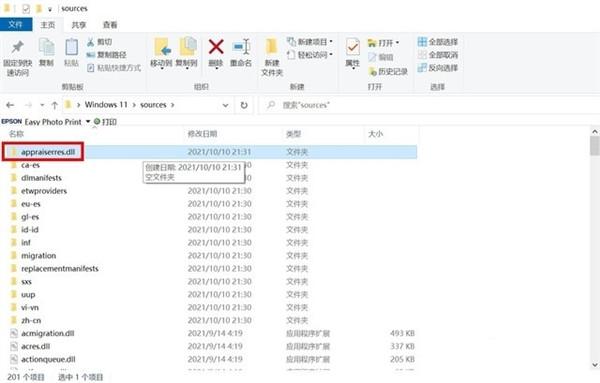Select the ca-es folder
The image size is (600, 383).
point(30,165)
